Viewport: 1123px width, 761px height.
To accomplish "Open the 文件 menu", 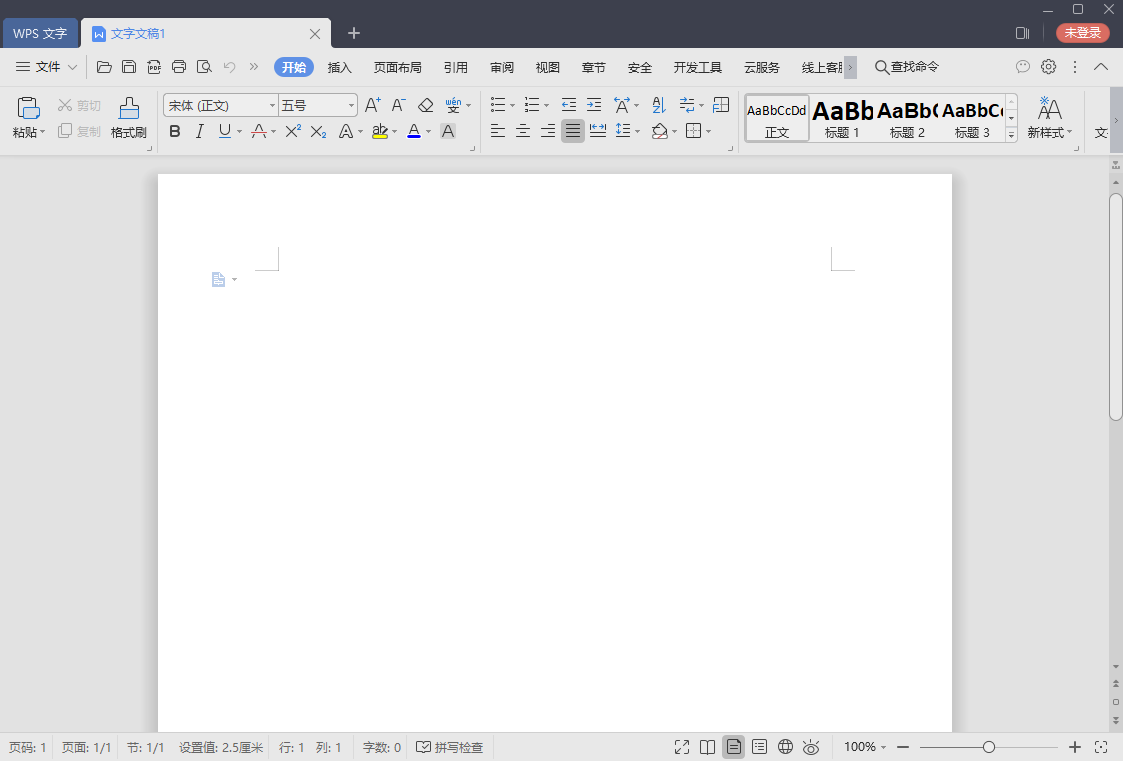I will pos(47,67).
